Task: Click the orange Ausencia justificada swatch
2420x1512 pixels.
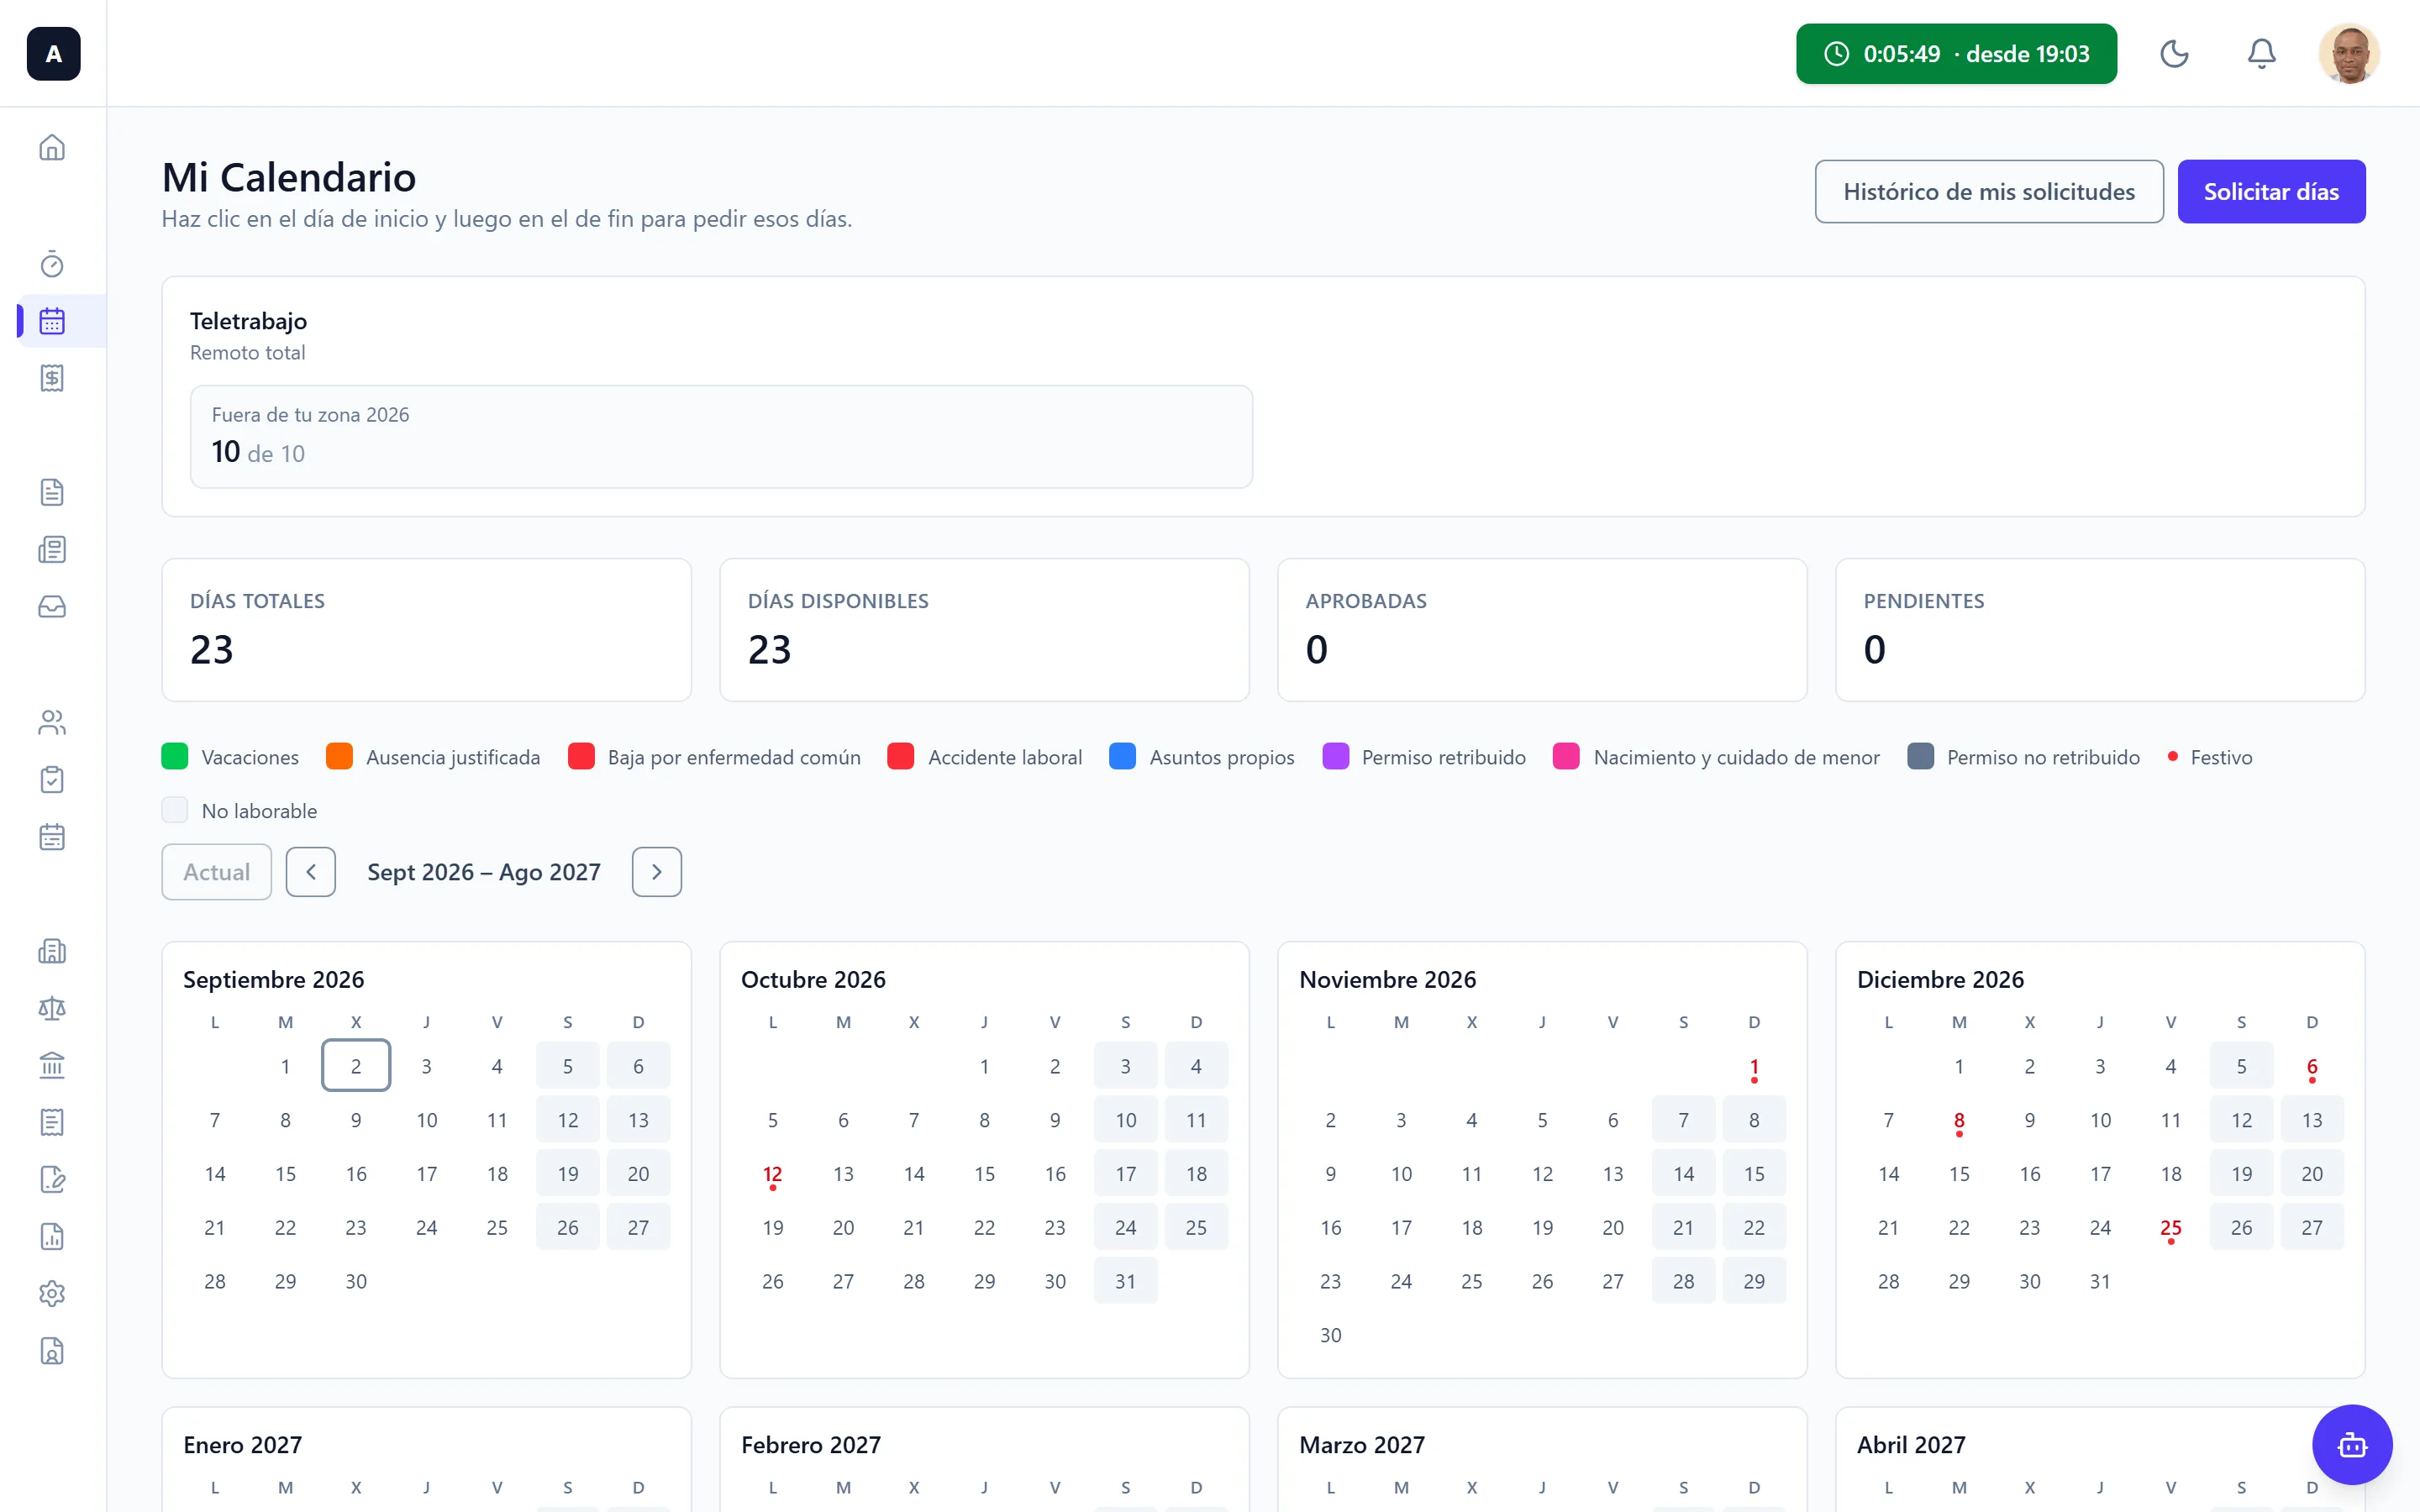Action: pyautogui.click(x=339, y=757)
